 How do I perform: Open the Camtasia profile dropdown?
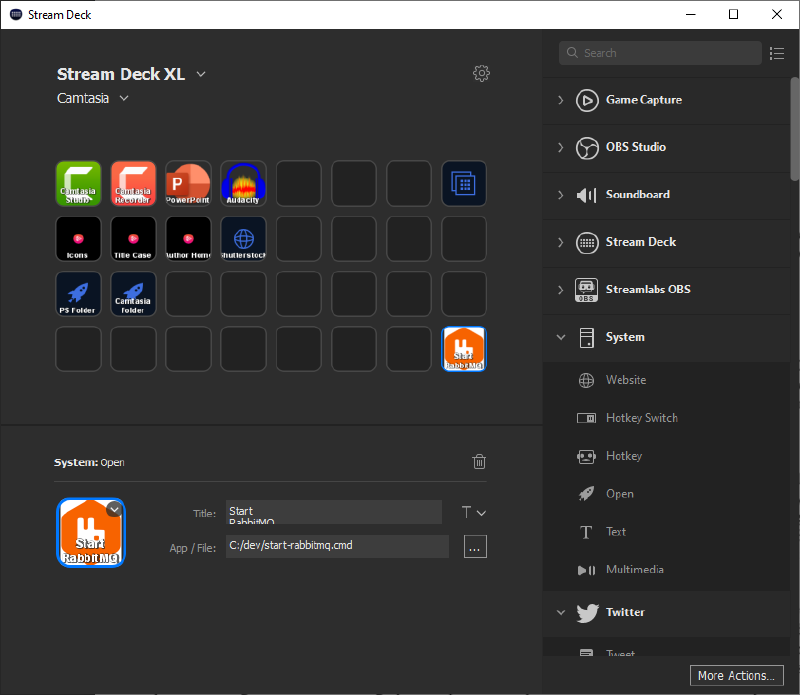pyautogui.click(x=124, y=98)
